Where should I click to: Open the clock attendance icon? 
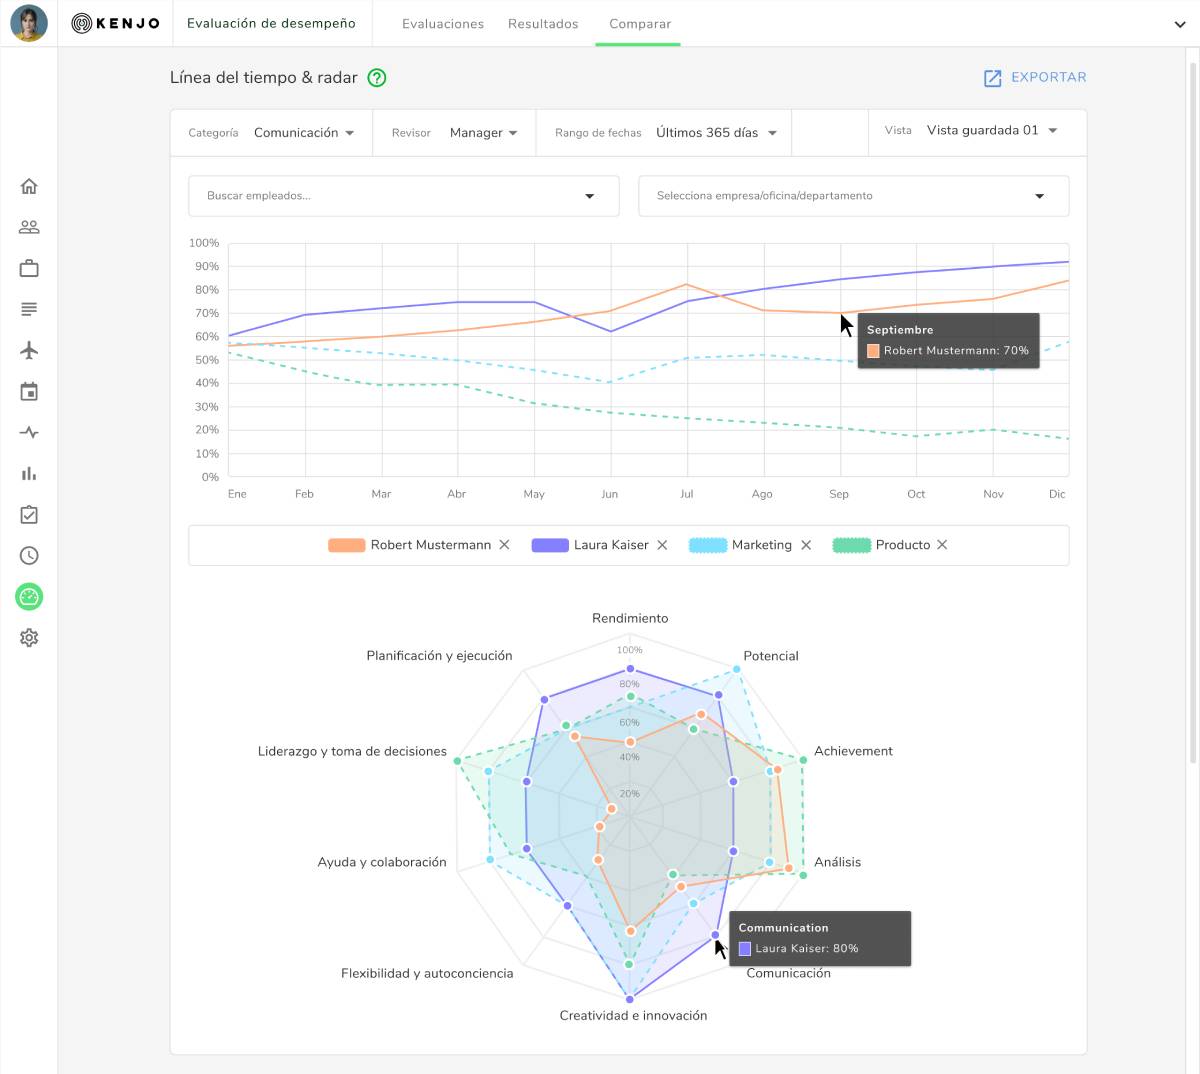click(29, 555)
